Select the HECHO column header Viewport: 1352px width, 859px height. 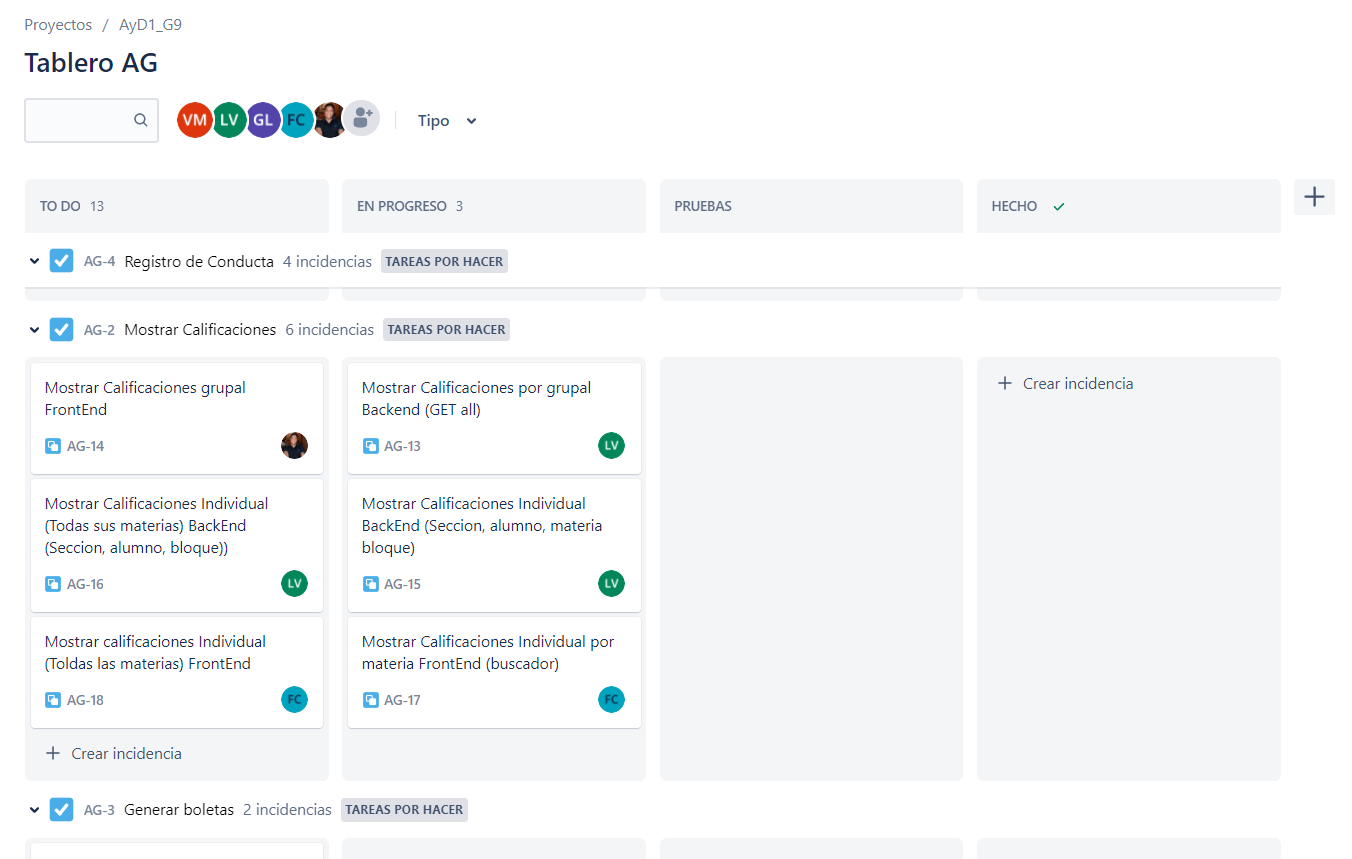pos(1129,206)
